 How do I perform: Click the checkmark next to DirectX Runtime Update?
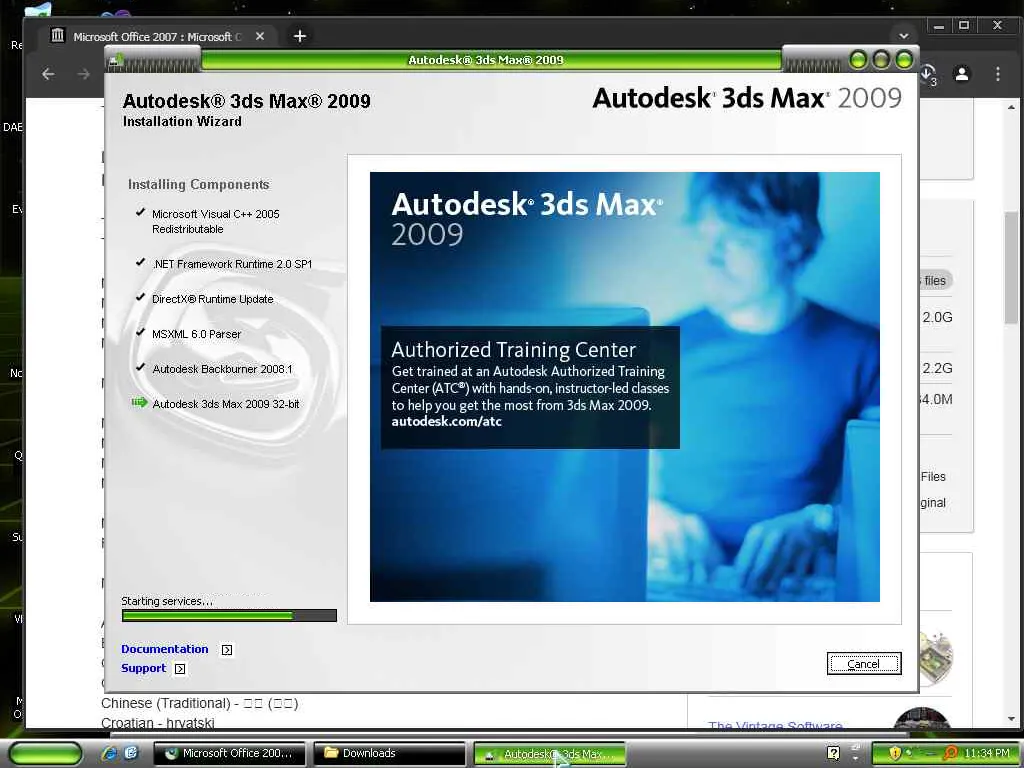140,297
